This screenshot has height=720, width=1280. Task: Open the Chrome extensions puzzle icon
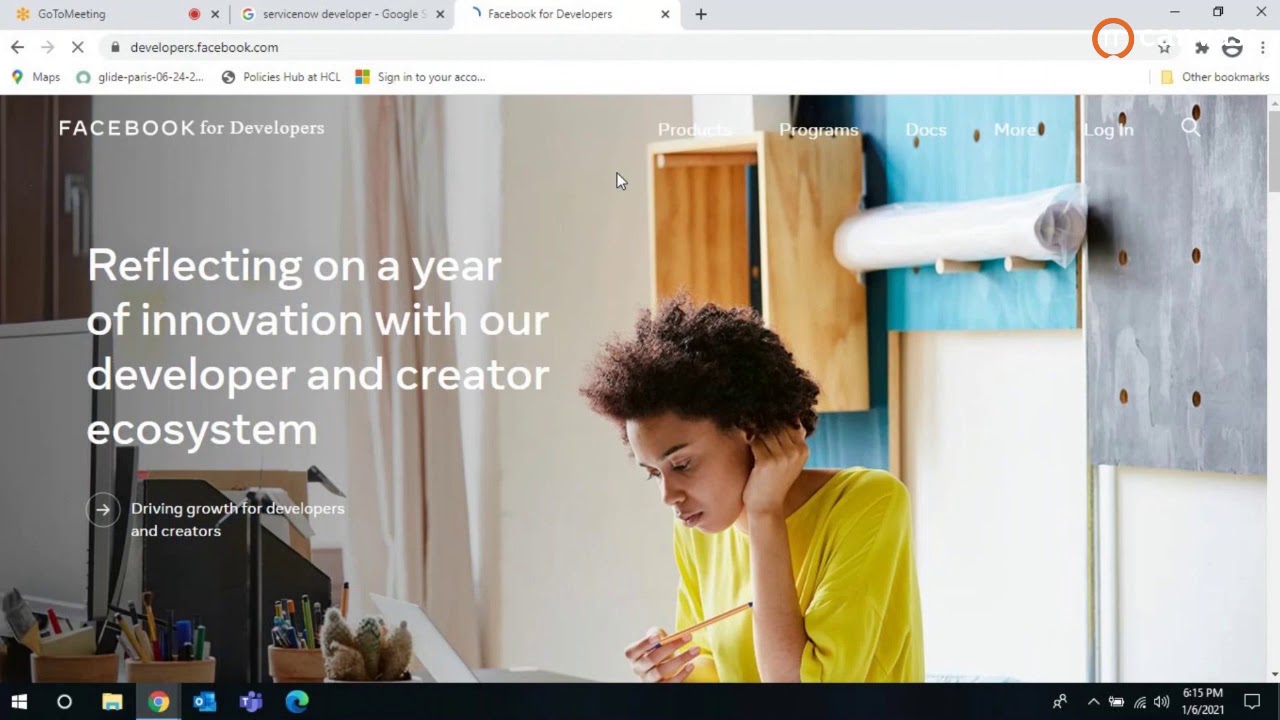click(1202, 47)
